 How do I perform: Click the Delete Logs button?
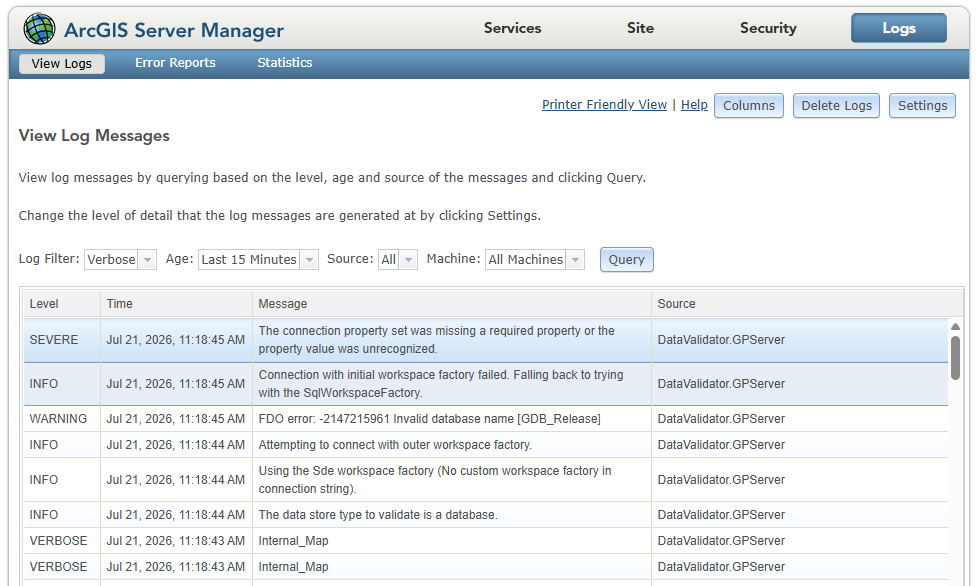(836, 106)
